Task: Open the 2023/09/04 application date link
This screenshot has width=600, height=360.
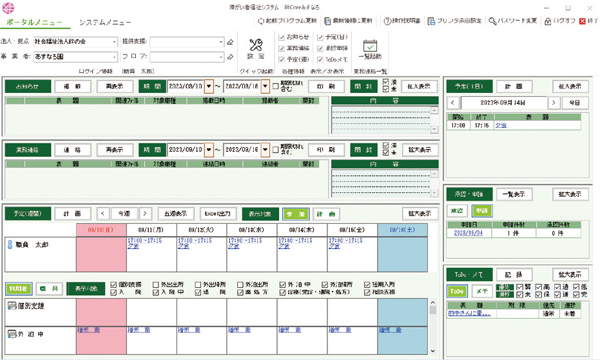Action: (468, 233)
